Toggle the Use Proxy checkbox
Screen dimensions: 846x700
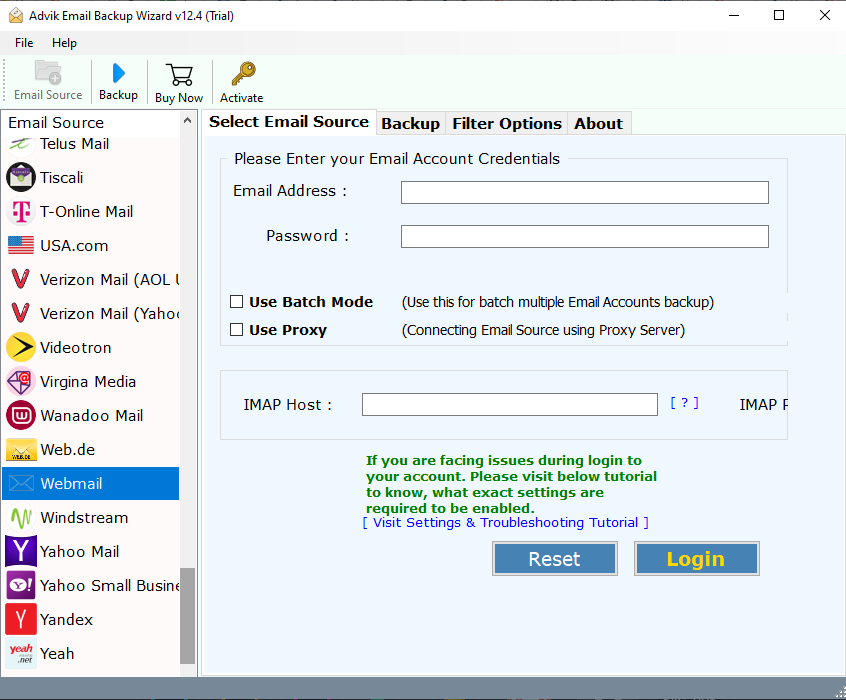pos(236,329)
